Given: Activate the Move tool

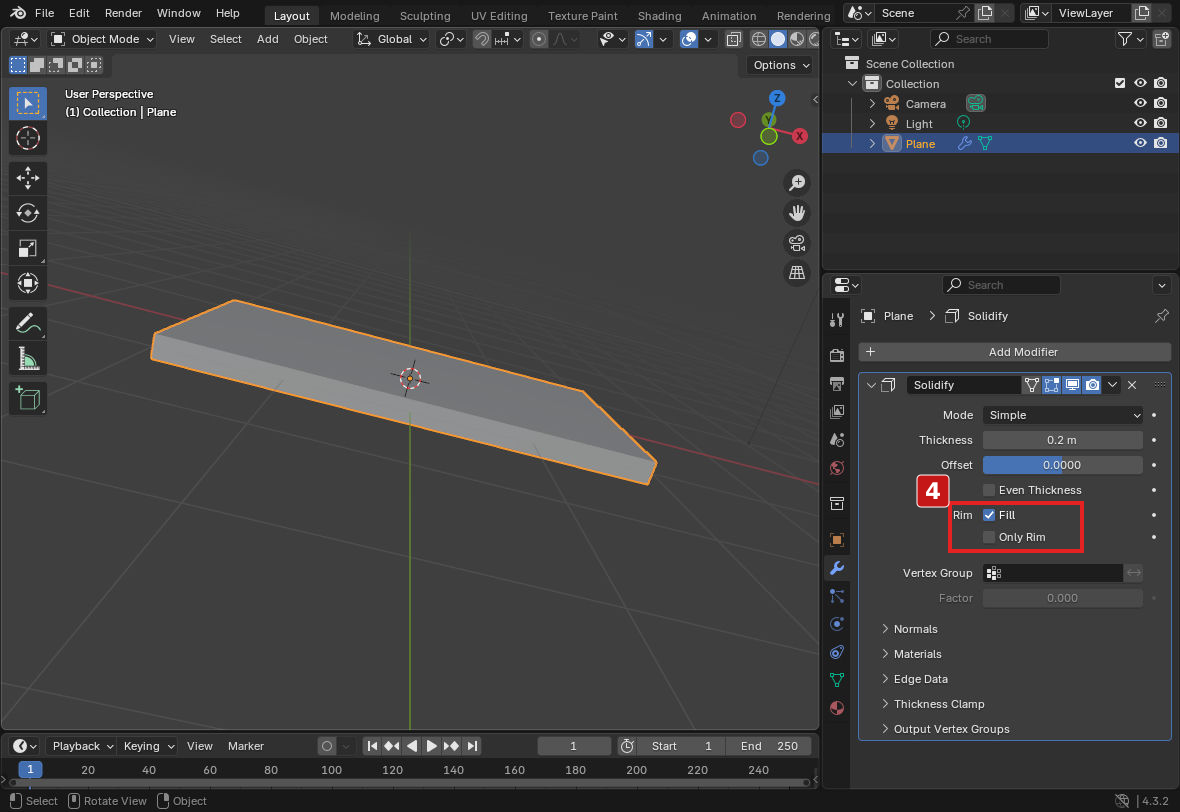Looking at the screenshot, I should pyautogui.click(x=28, y=178).
